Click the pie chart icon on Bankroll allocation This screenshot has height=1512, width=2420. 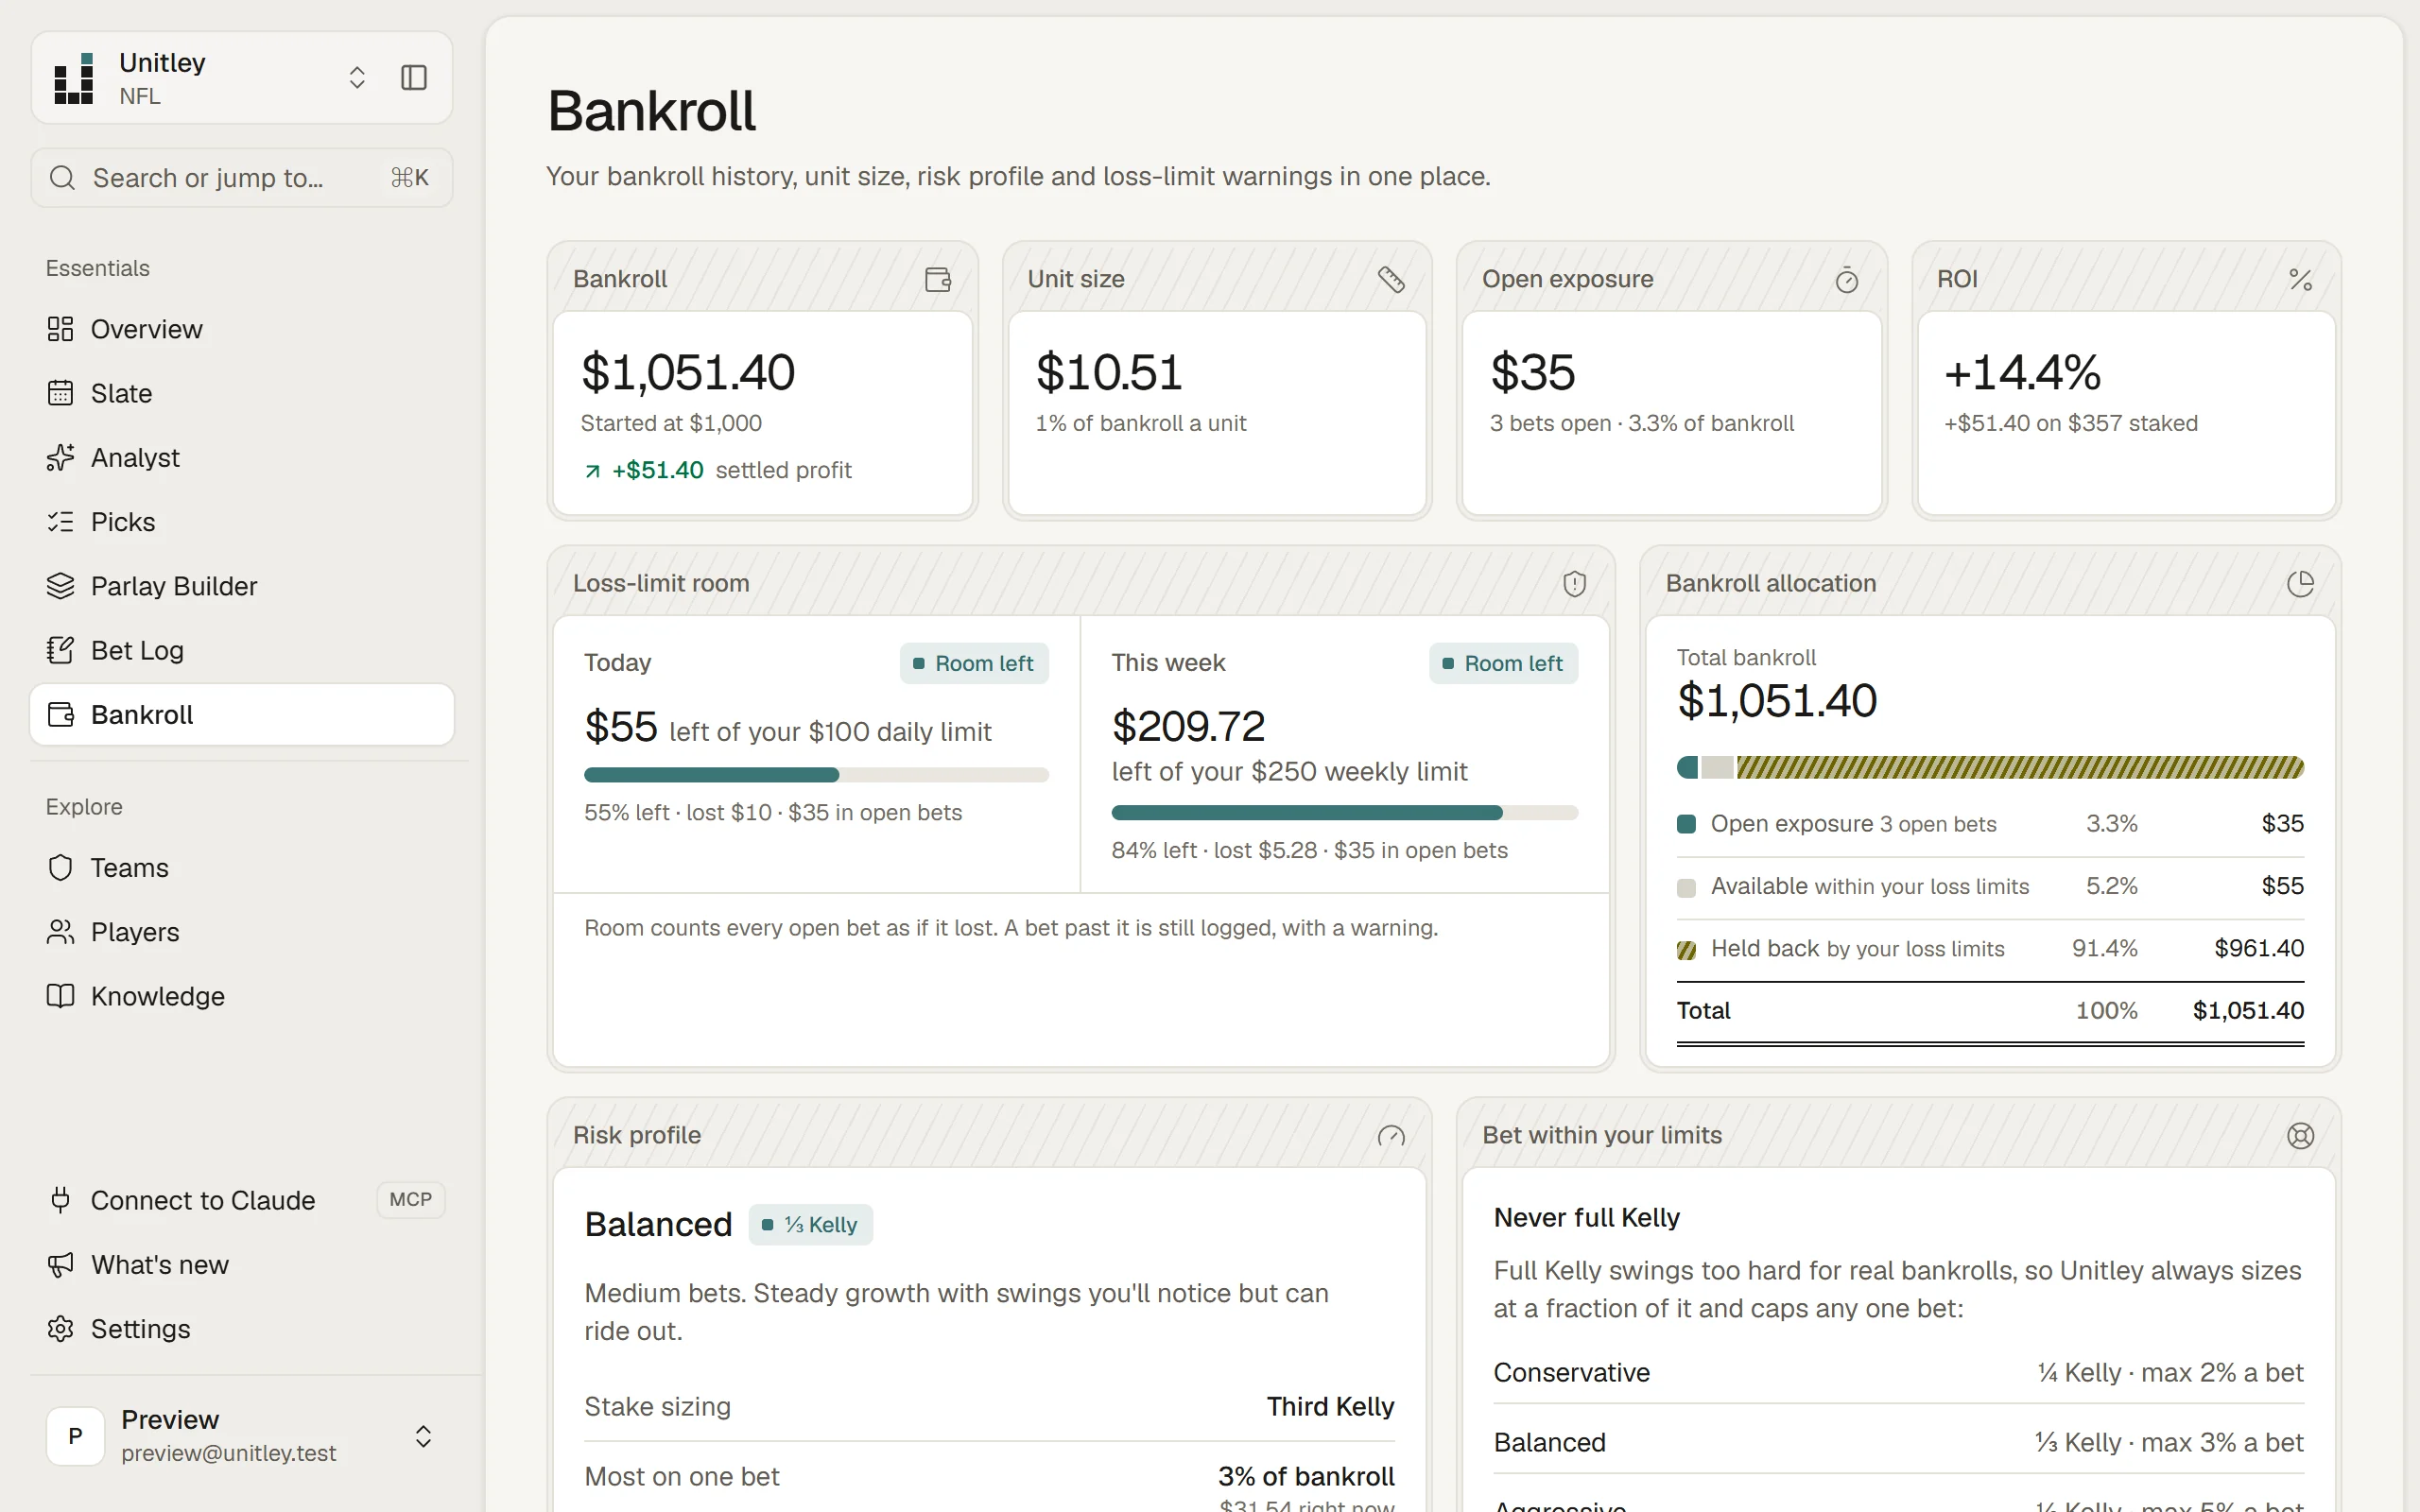point(2300,584)
